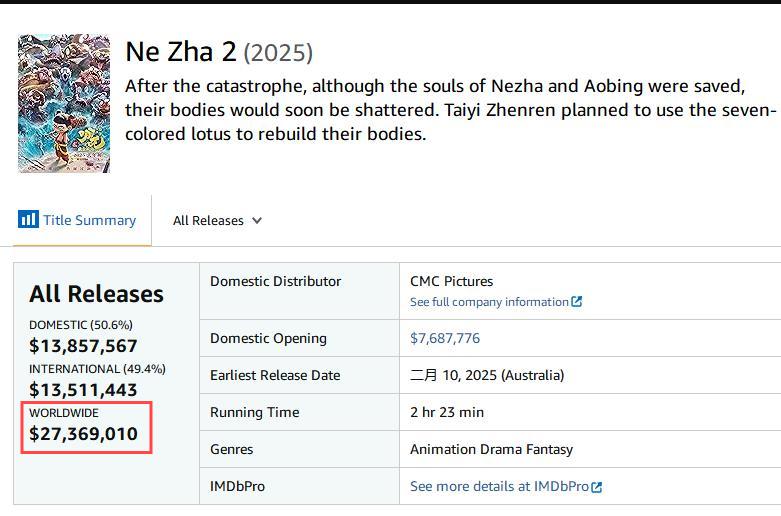Click the Animation Drama Fantasy genres text
Viewport: 781px width, 516px height.
pyautogui.click(x=491, y=449)
